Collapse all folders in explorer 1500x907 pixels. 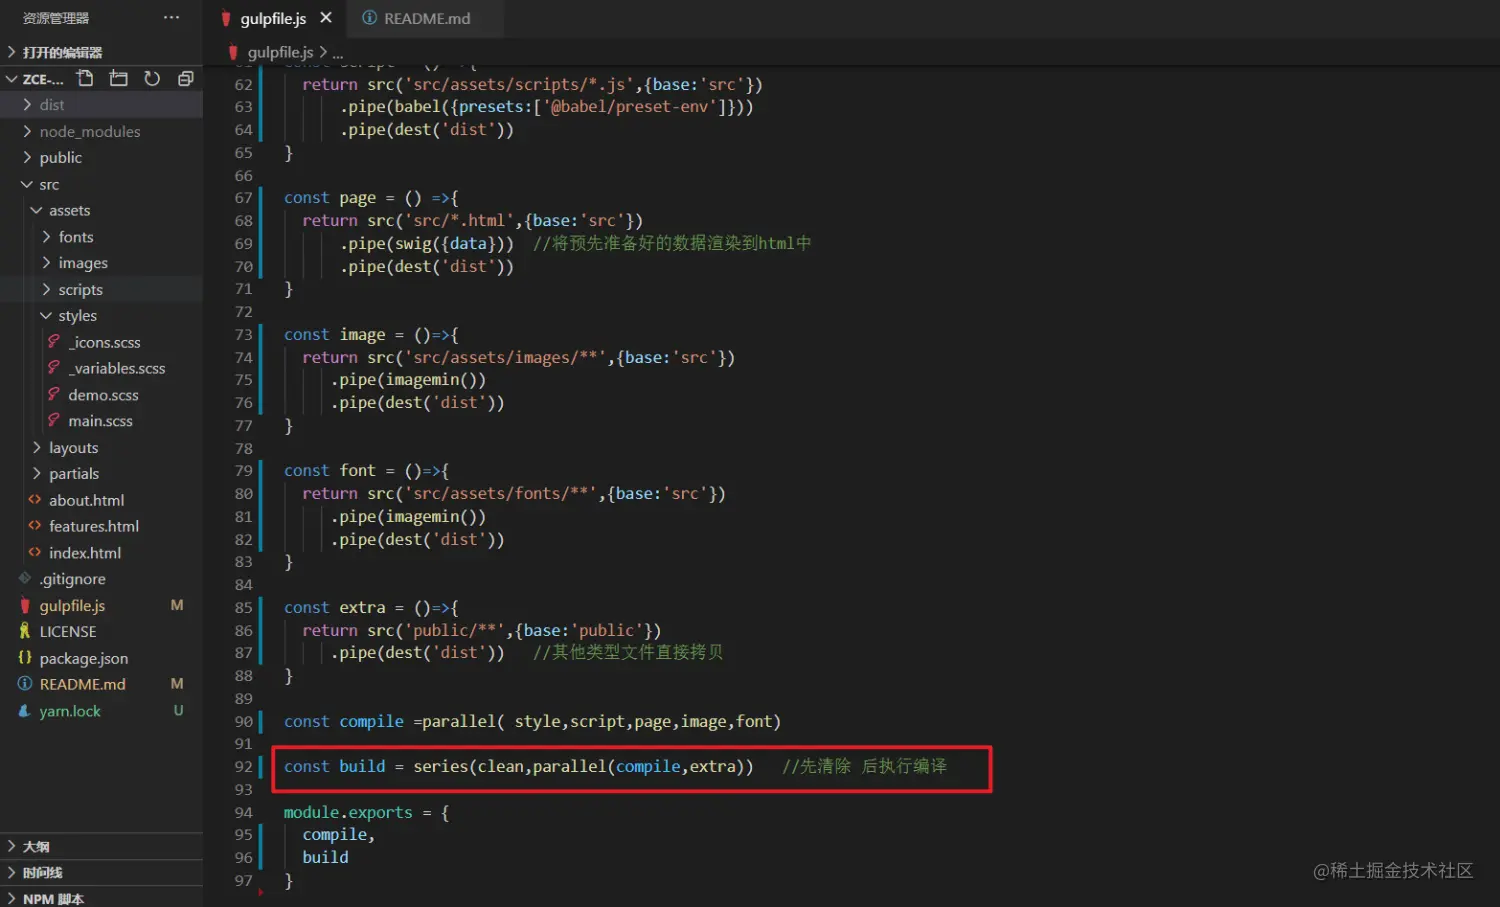coord(185,78)
